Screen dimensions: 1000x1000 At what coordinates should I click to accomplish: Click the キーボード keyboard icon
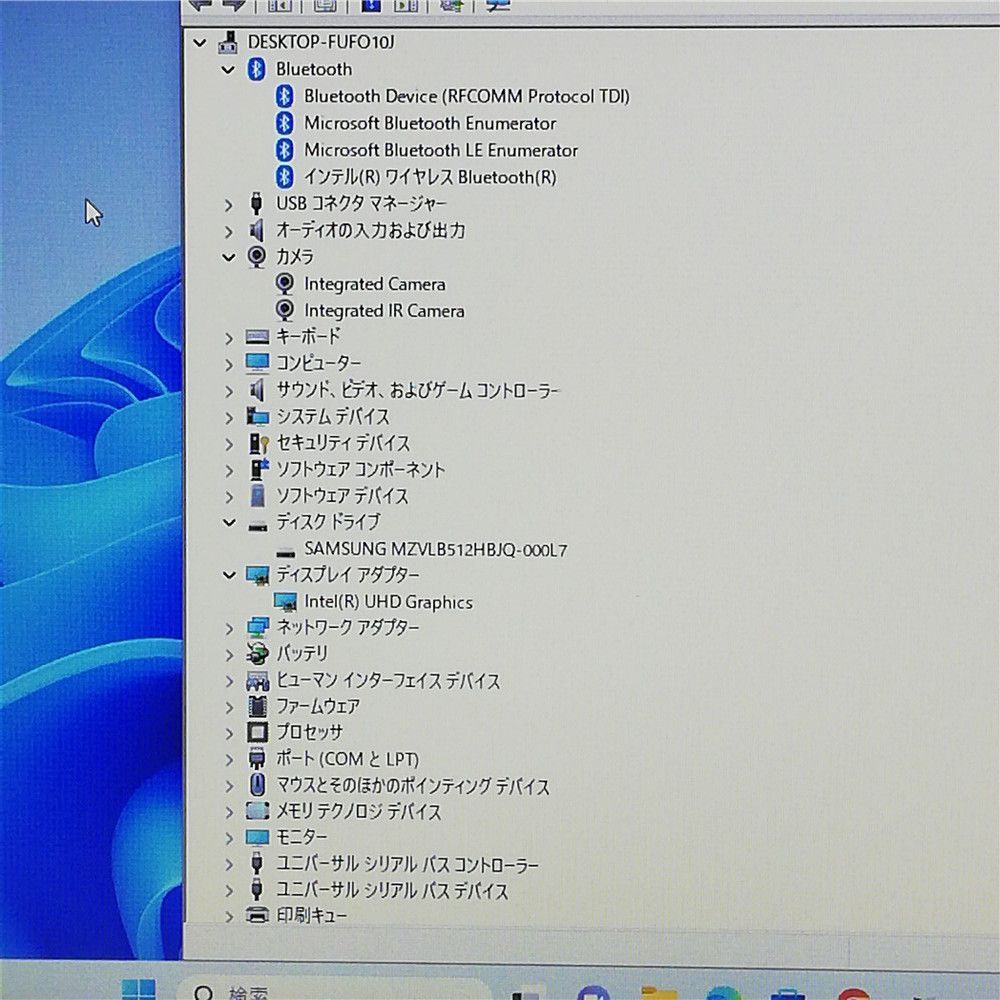coord(257,337)
